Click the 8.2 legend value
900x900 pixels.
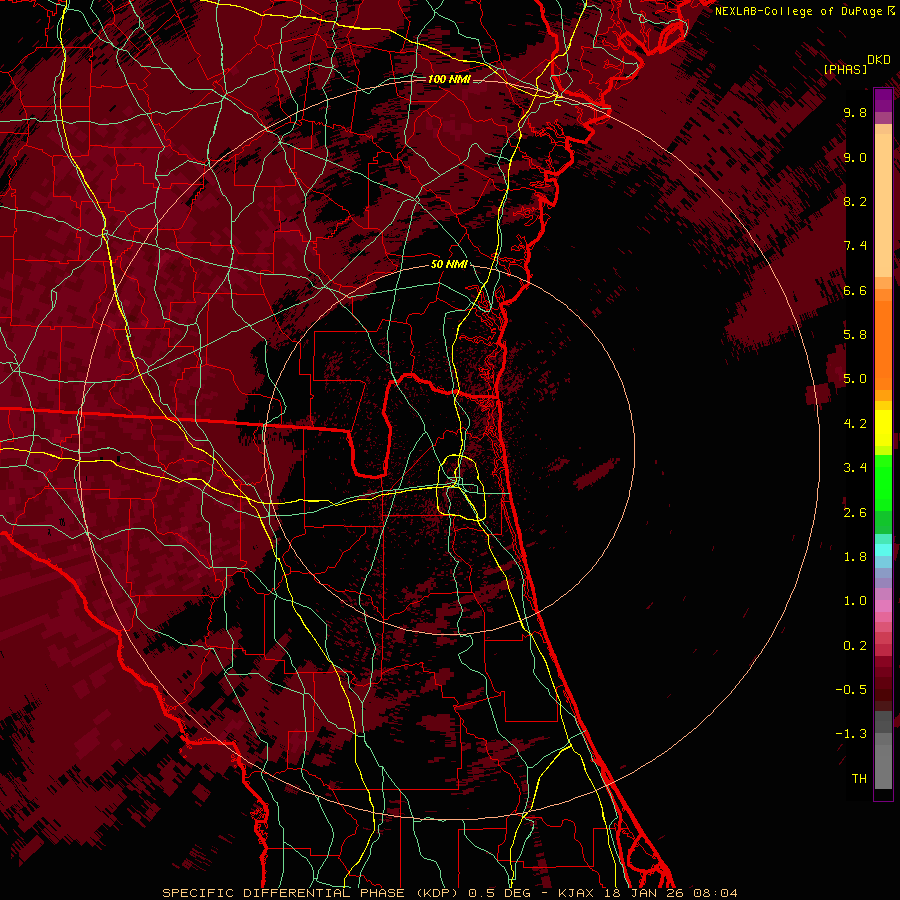[x=855, y=201]
